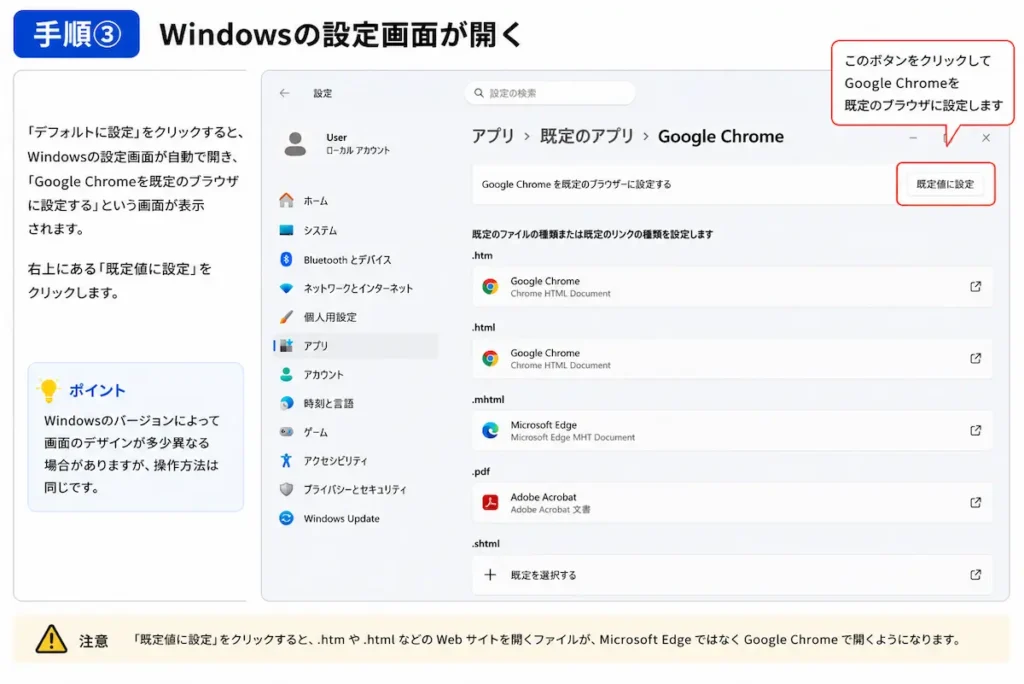Image resolution: width=1024 pixels, height=684 pixels.
Task: Select アプリ in the sidebar
Action: pos(355,346)
